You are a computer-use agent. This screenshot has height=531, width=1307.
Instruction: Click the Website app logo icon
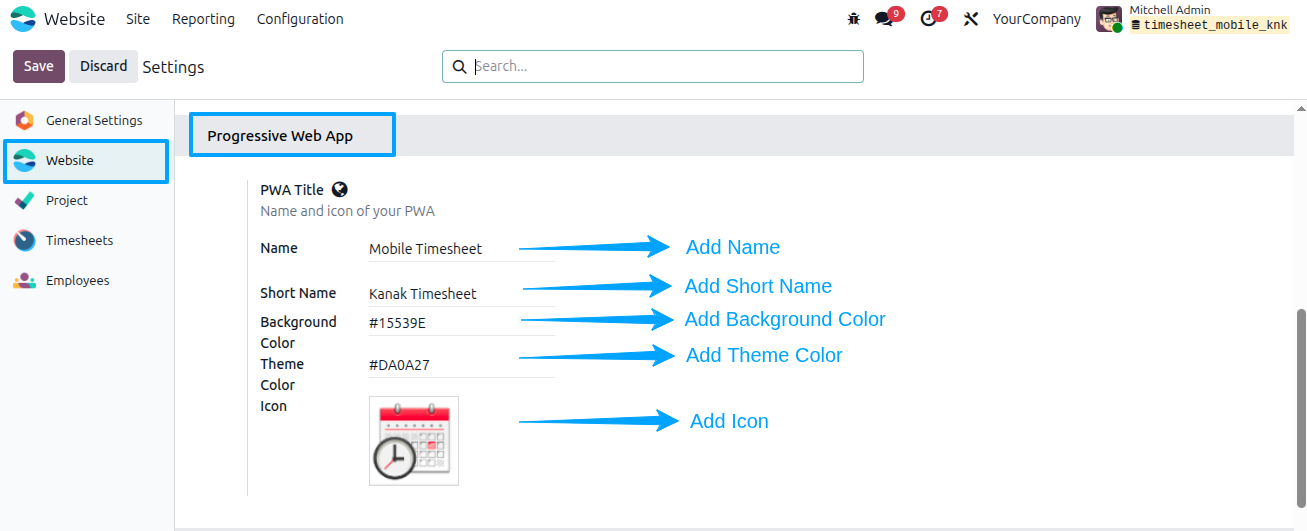tap(23, 19)
